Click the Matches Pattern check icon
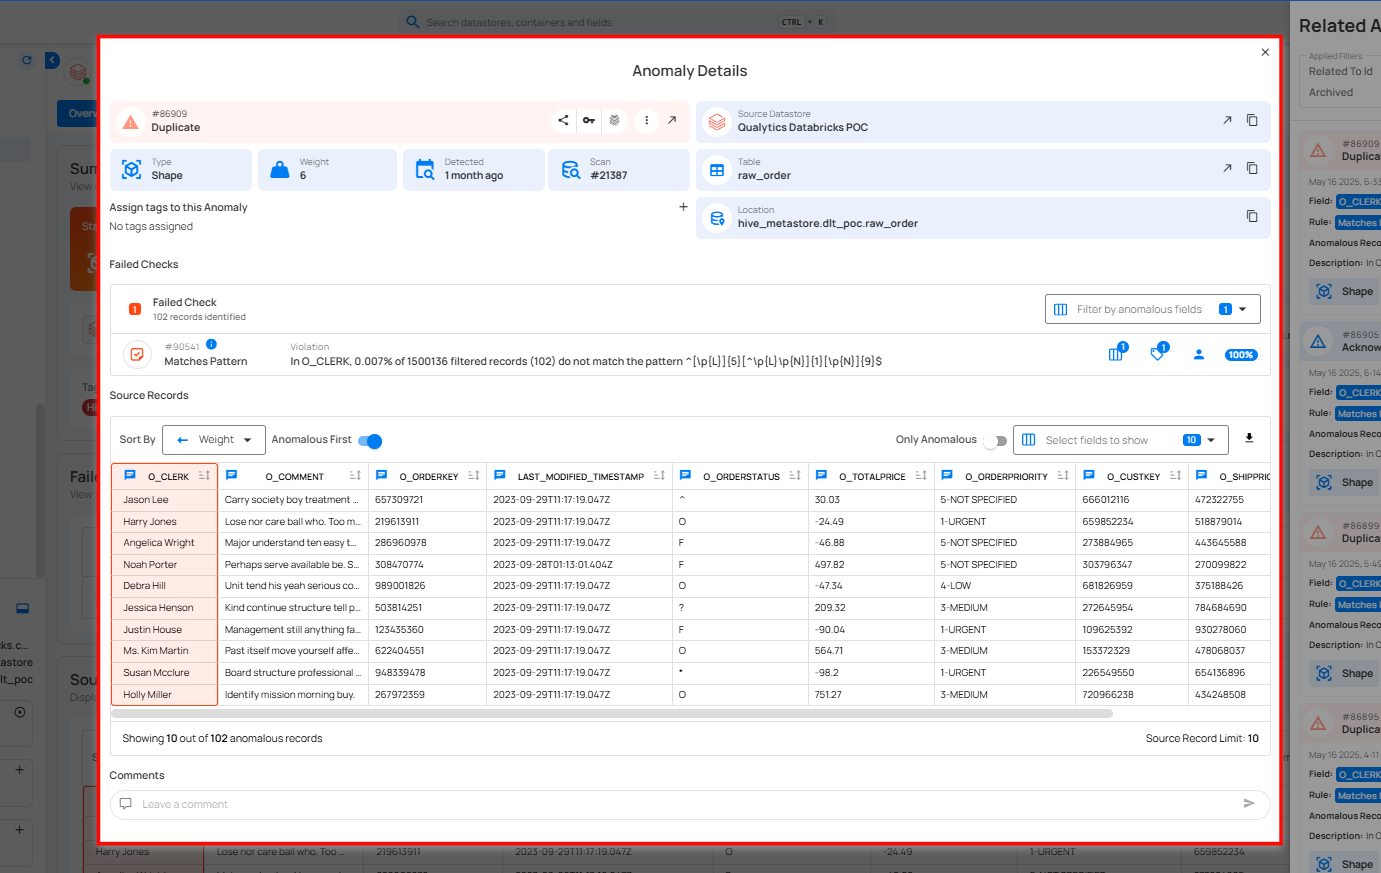Screen dimensions: 1381x873 pyautogui.click(x=137, y=354)
